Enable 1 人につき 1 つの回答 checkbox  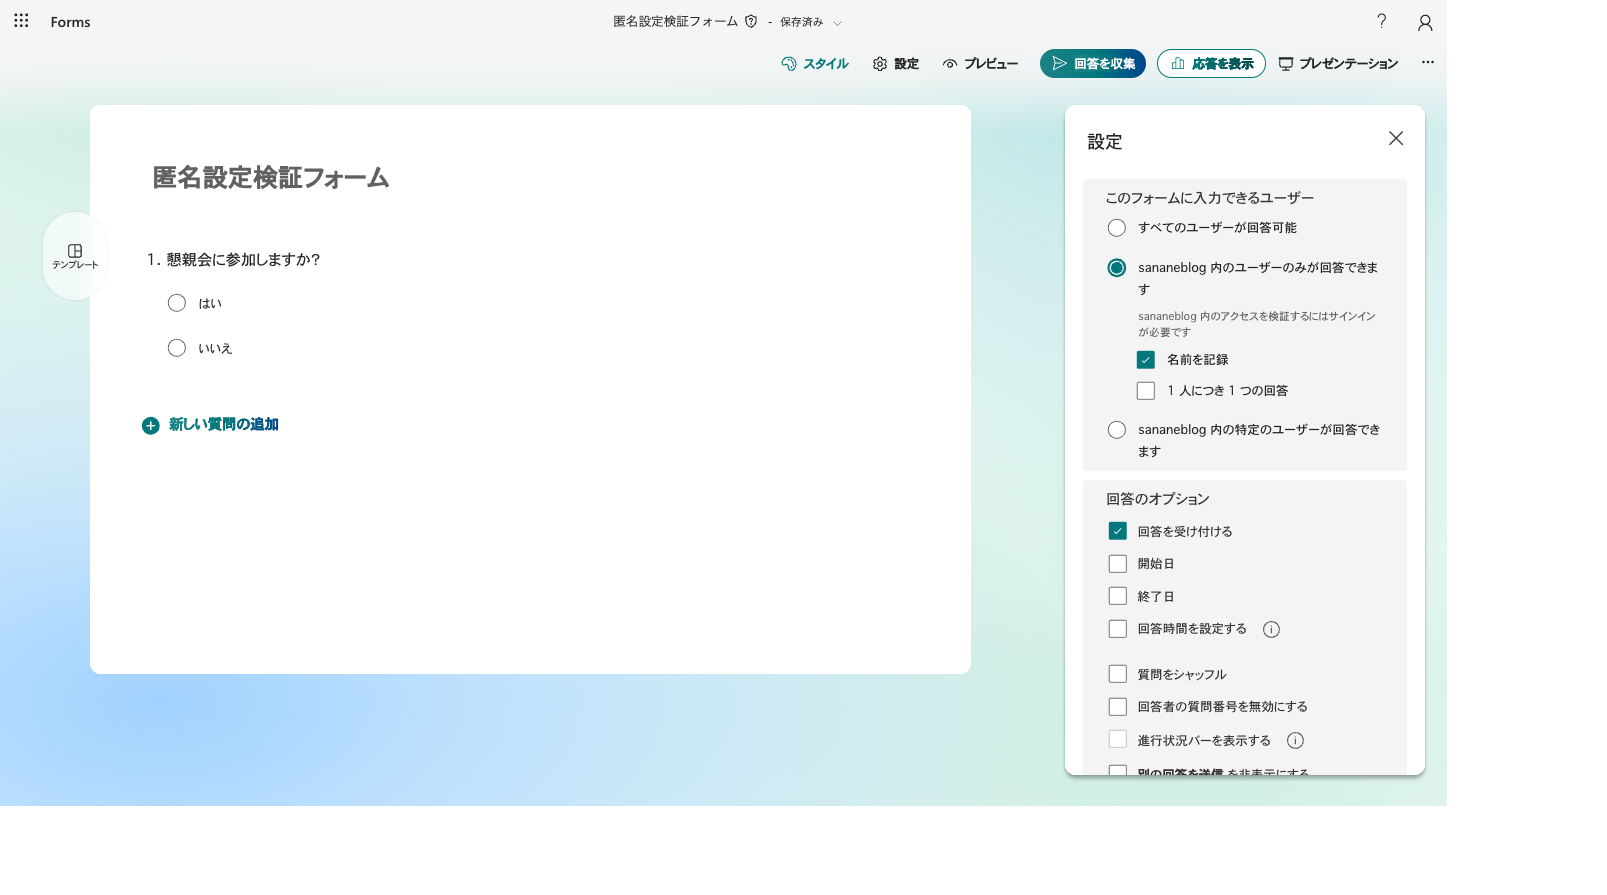1146,391
